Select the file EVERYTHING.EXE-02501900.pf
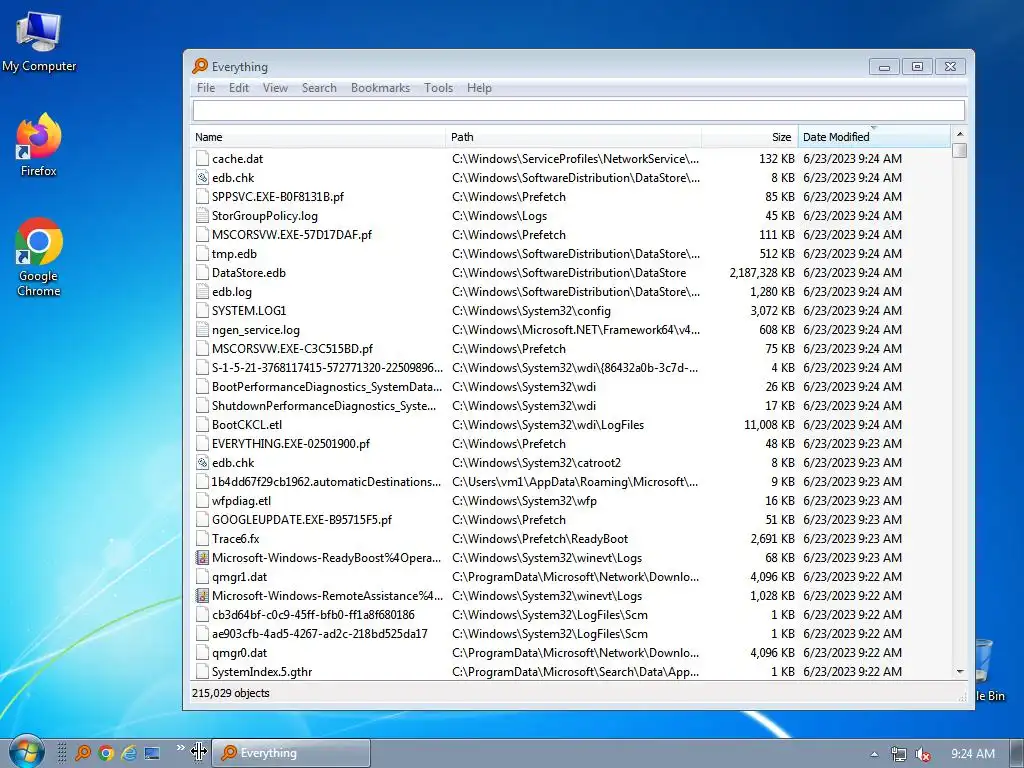 (x=291, y=443)
